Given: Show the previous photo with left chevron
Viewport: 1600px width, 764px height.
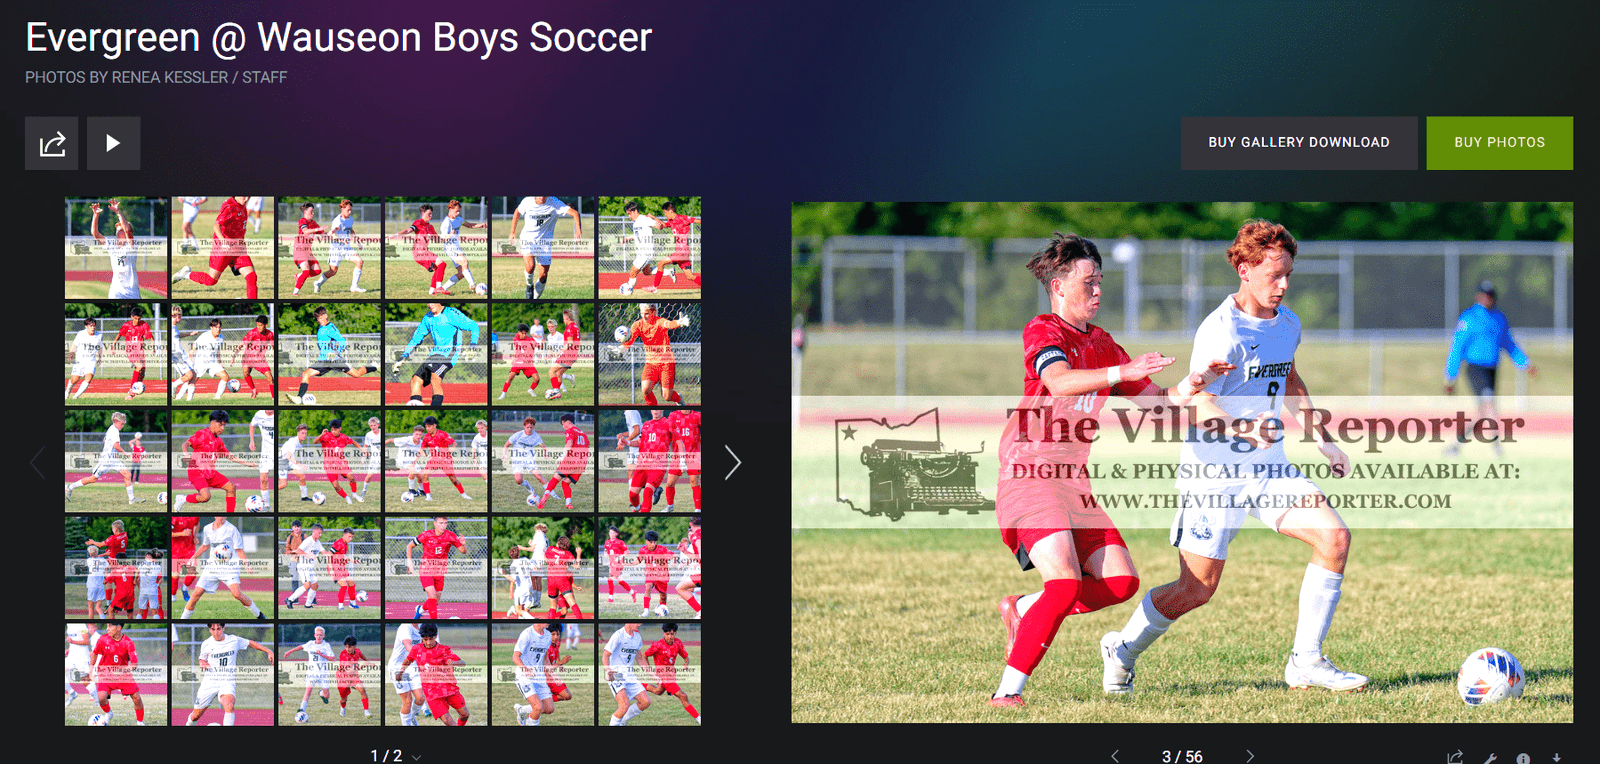Looking at the screenshot, I should coord(1115,756).
